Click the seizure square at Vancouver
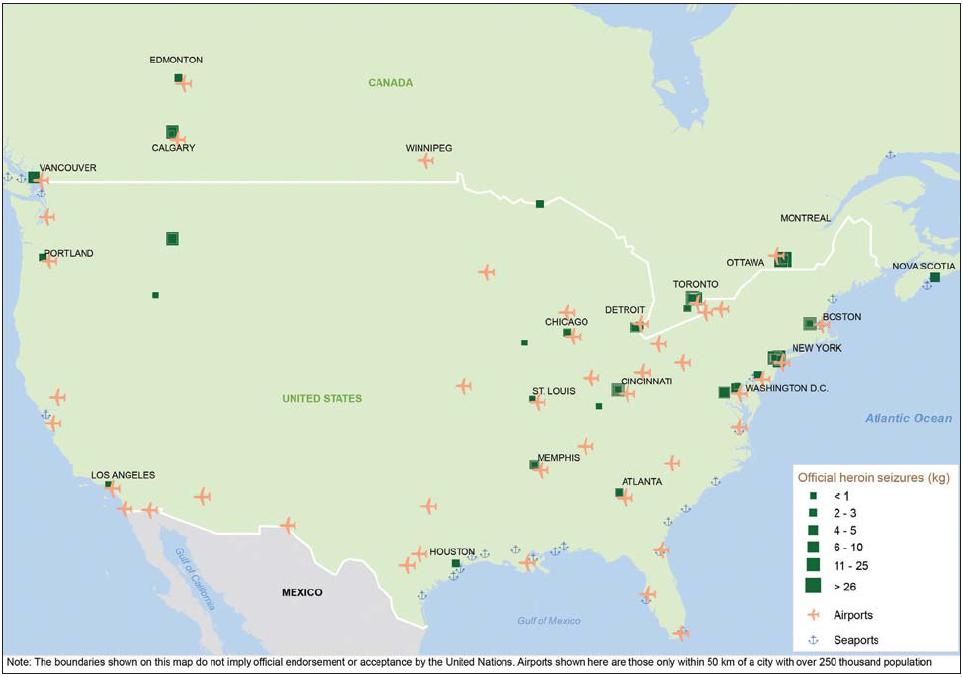The width and height of the screenshot is (963, 677). 34,177
